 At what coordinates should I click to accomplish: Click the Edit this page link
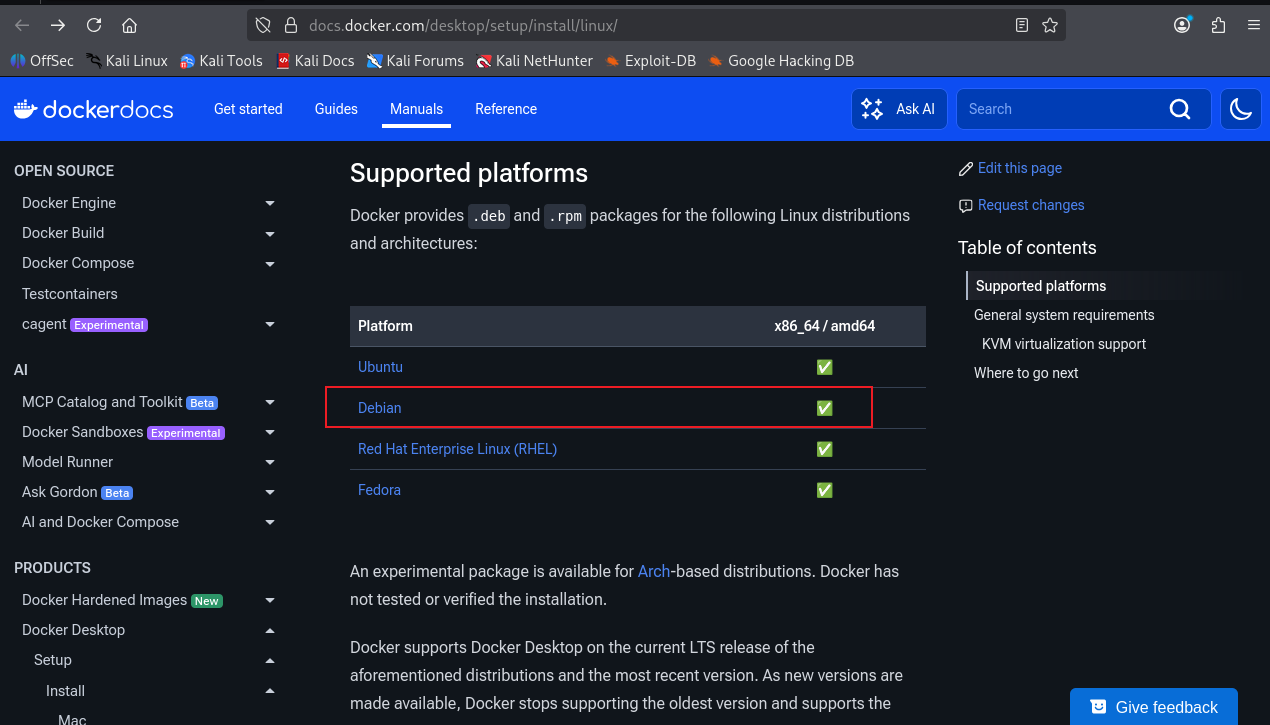click(x=1019, y=168)
